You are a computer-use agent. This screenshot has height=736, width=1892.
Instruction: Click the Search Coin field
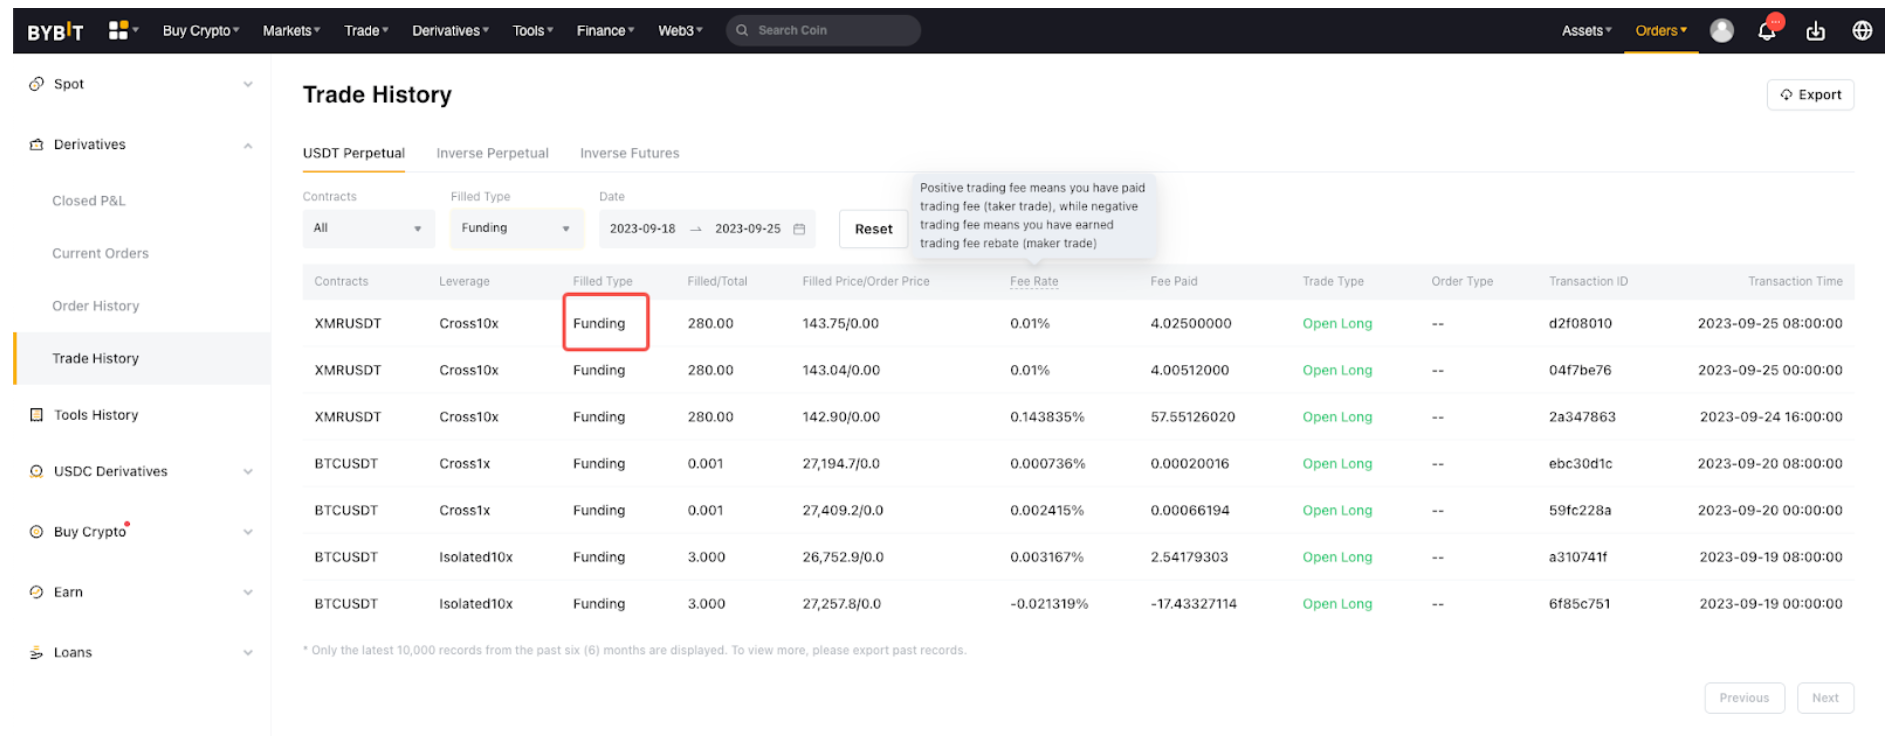pos(830,31)
